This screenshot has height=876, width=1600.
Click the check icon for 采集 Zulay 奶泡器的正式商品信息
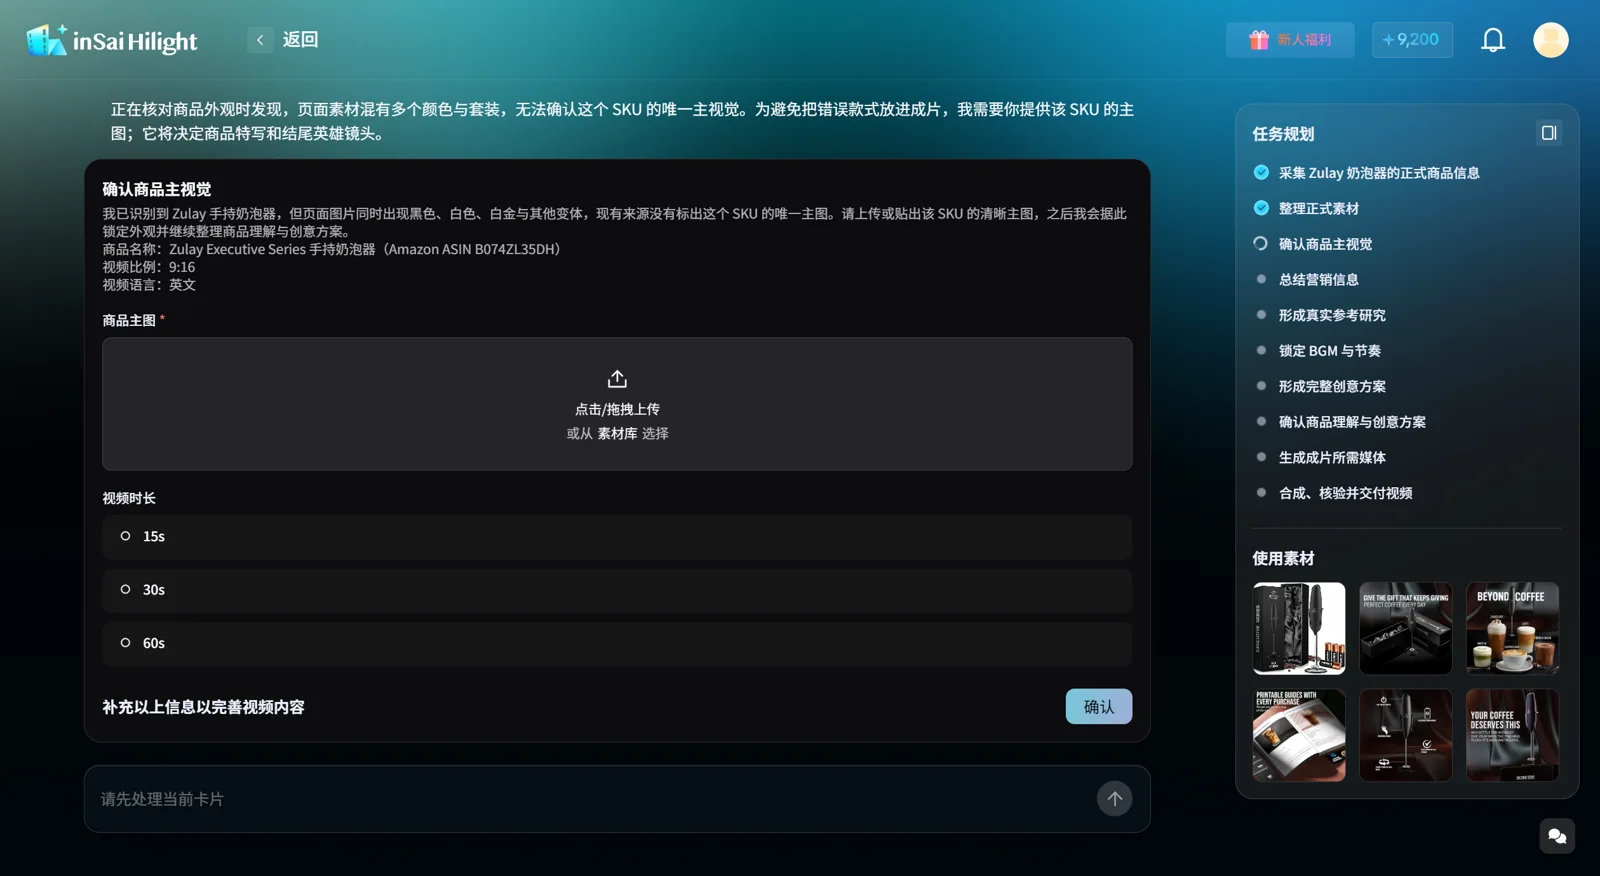coord(1261,172)
